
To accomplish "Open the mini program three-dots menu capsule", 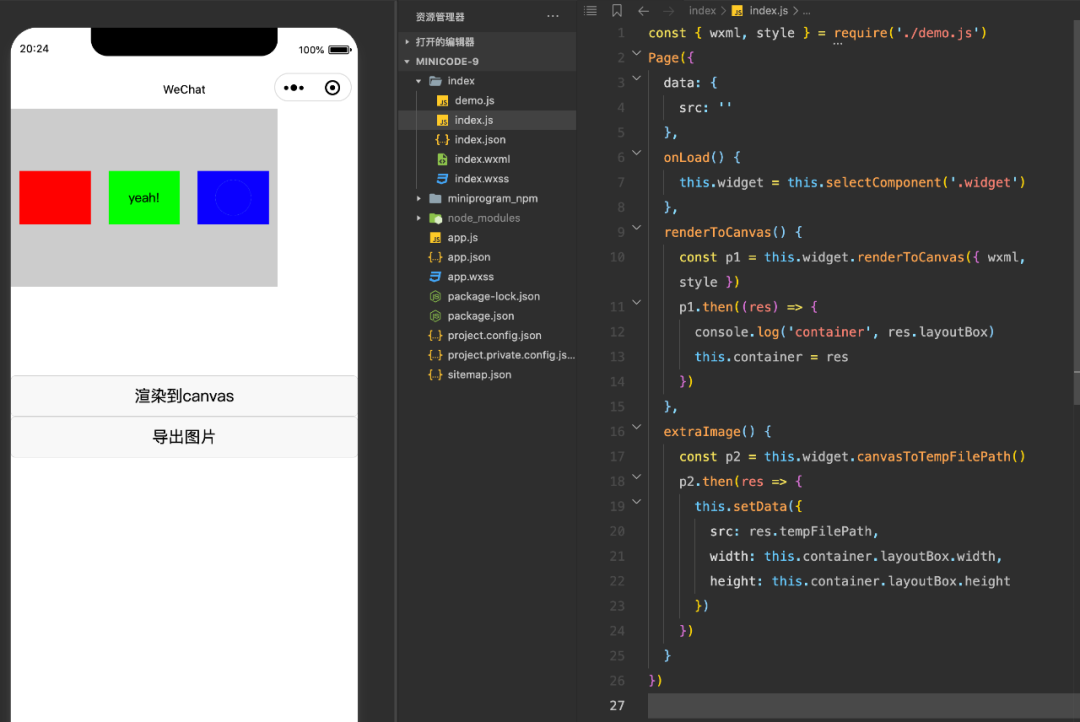I will (294, 87).
